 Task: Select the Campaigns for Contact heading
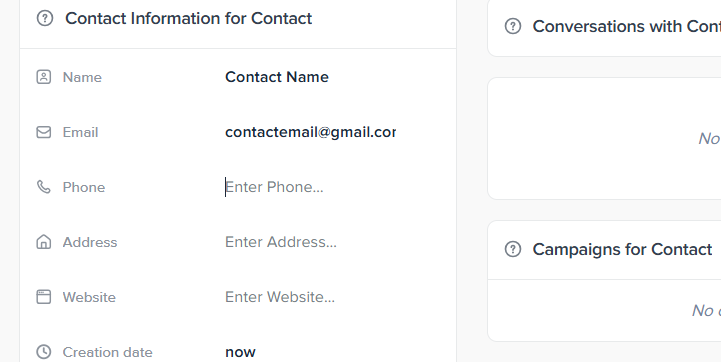click(x=622, y=249)
